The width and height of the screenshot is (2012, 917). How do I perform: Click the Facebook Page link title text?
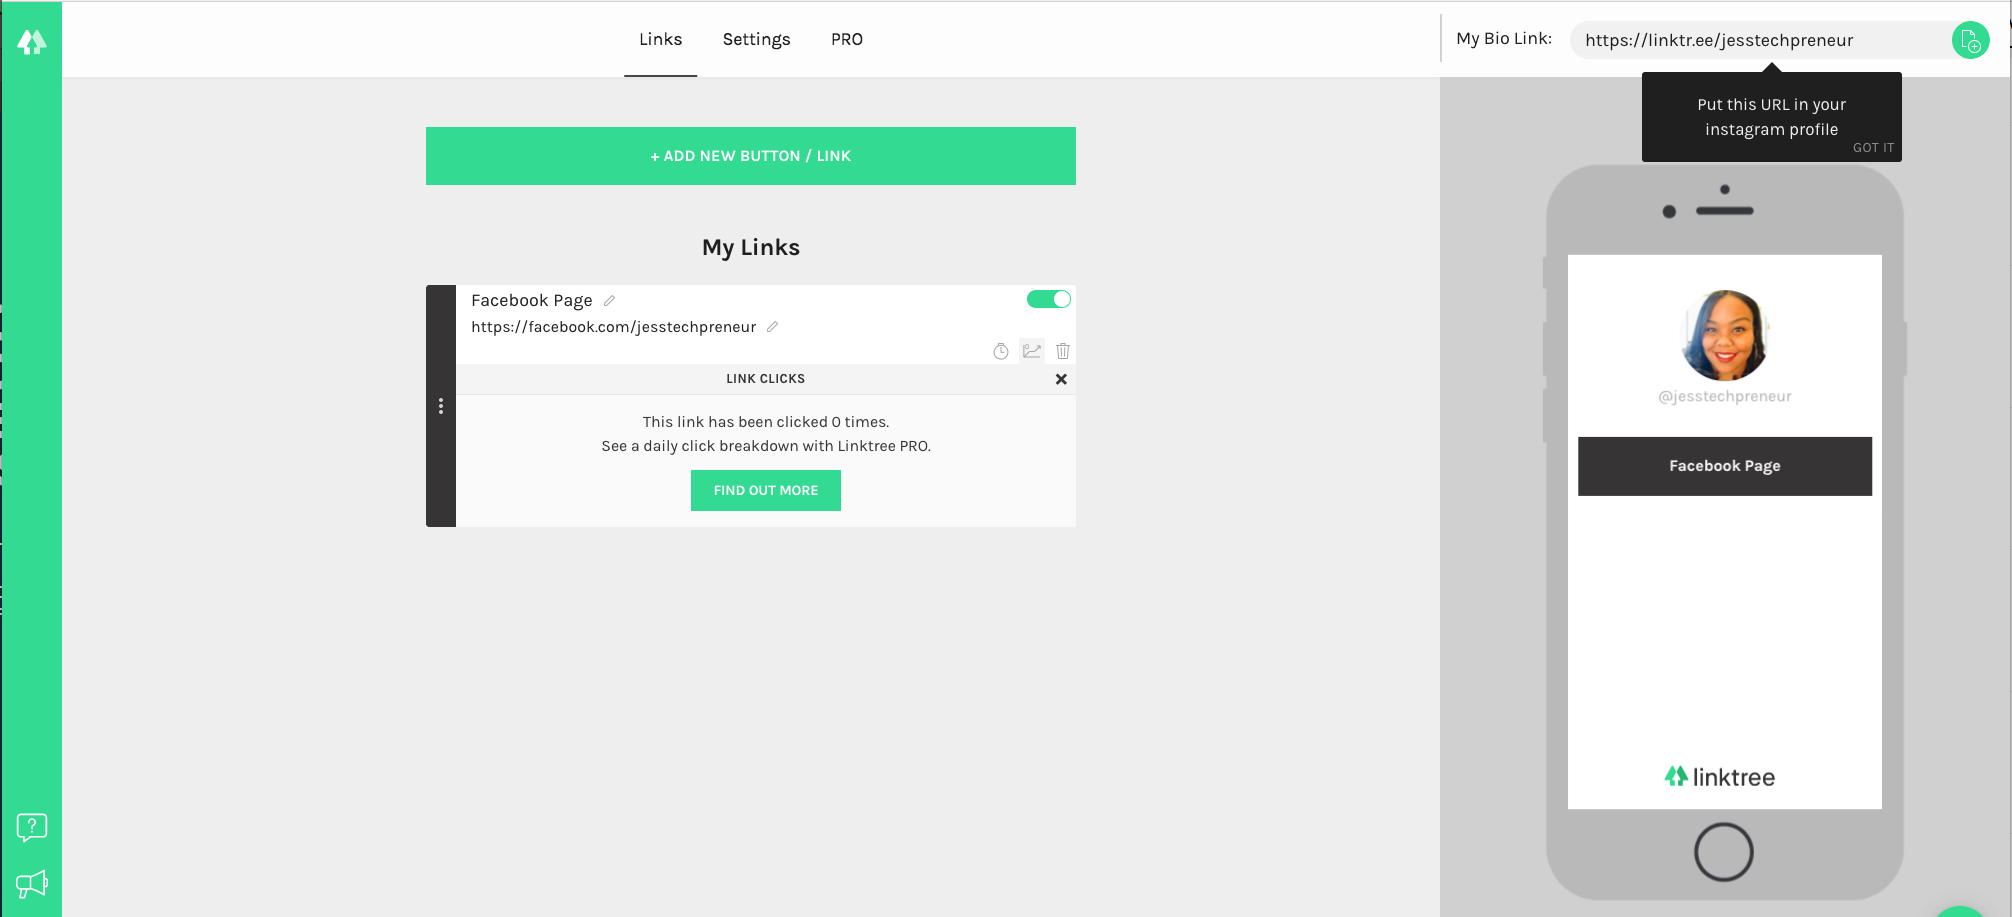[x=532, y=300]
